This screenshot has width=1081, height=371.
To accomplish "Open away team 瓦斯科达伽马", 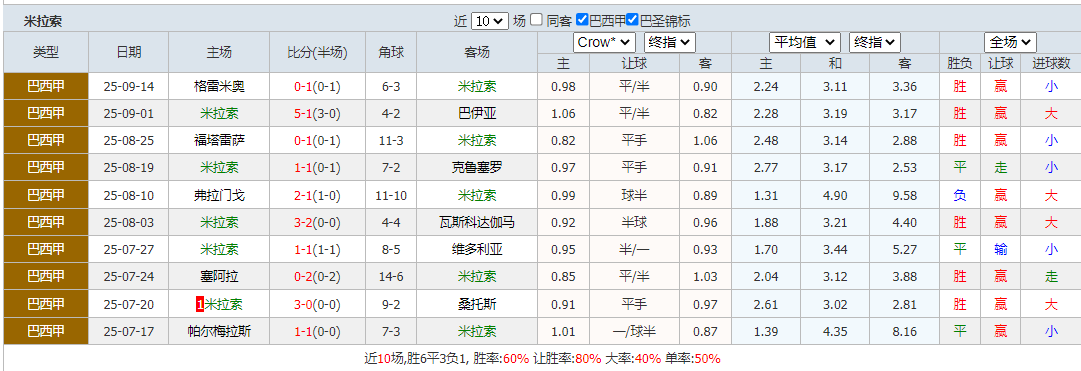I will (x=477, y=222).
